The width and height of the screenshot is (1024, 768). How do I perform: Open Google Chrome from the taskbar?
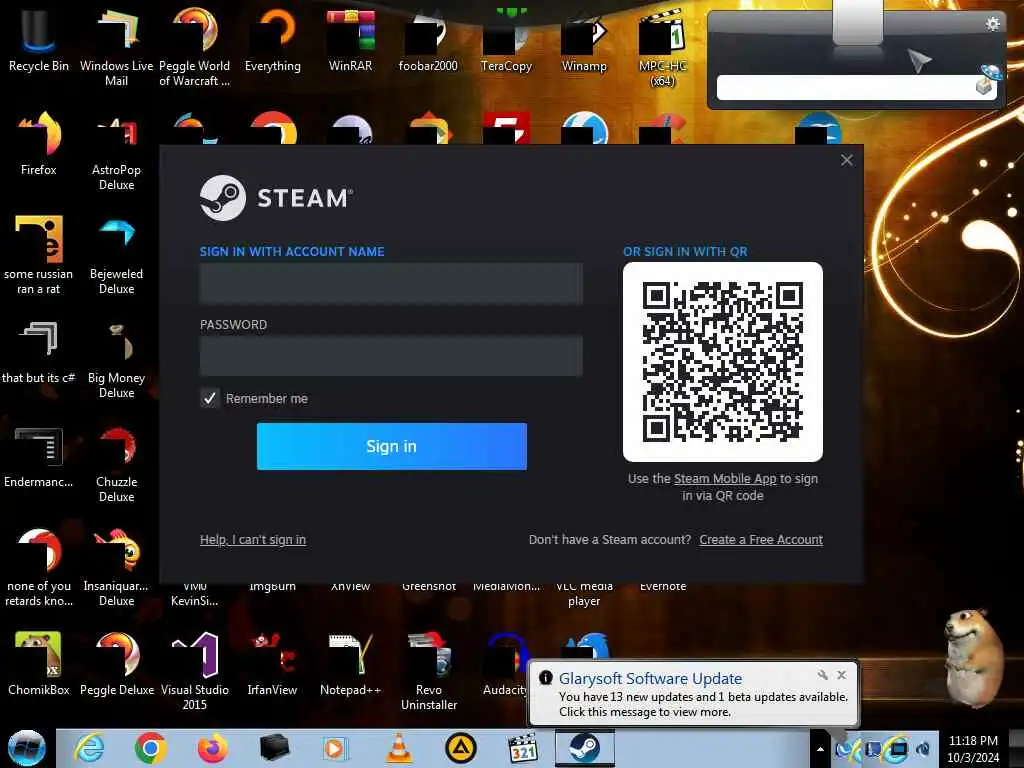[x=150, y=748]
